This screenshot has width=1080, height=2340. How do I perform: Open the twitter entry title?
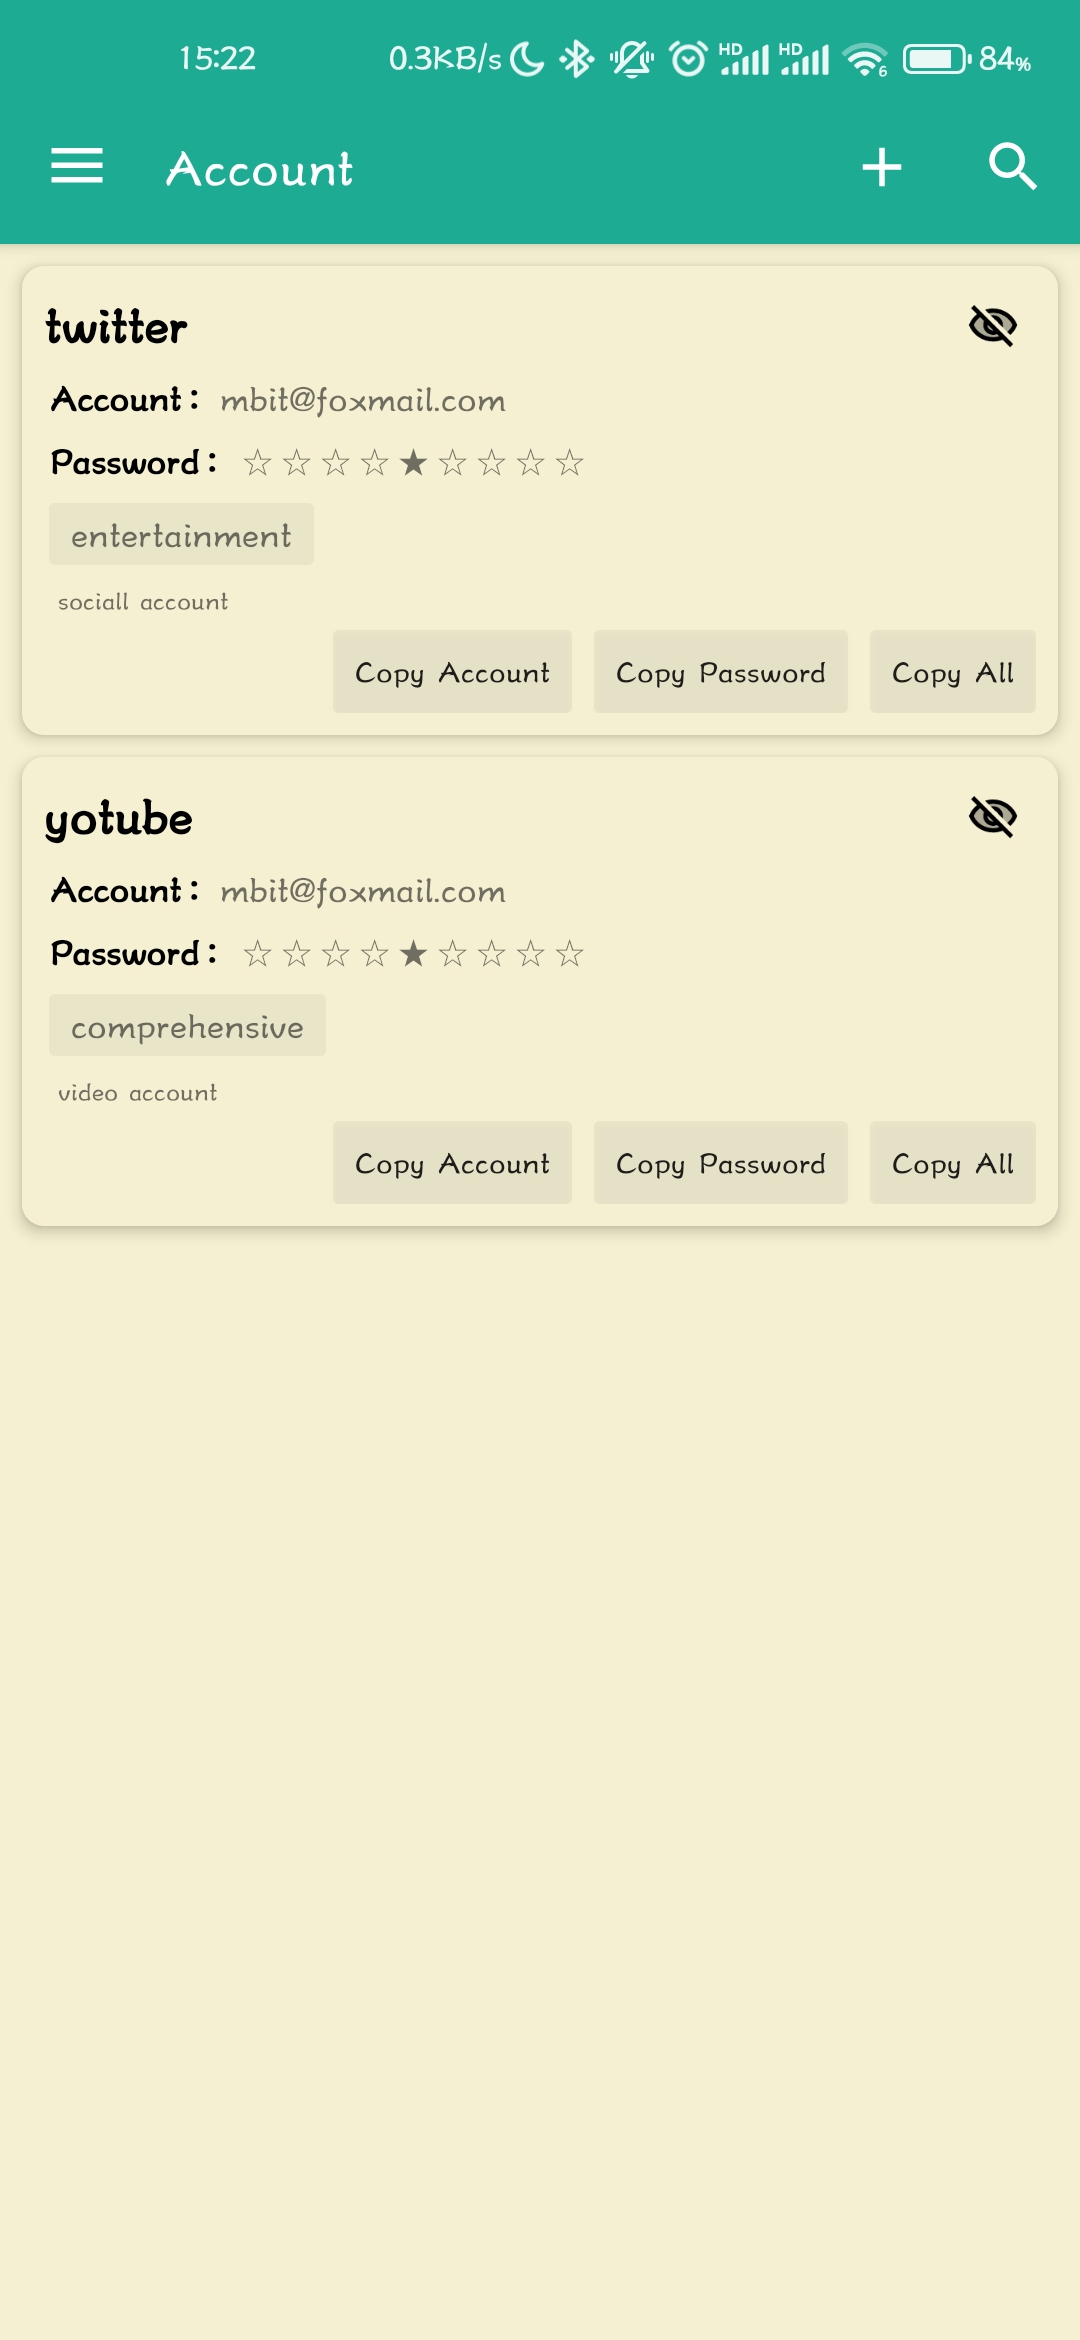click(x=116, y=327)
